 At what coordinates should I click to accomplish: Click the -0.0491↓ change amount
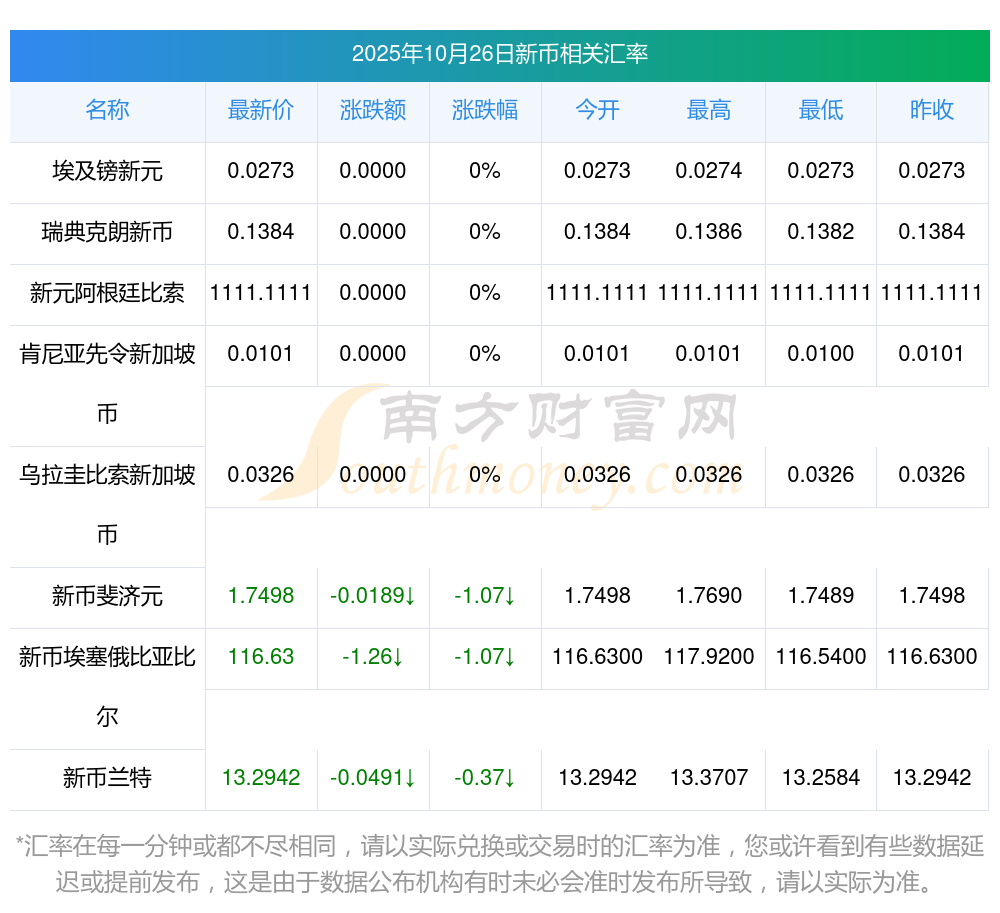click(x=373, y=779)
